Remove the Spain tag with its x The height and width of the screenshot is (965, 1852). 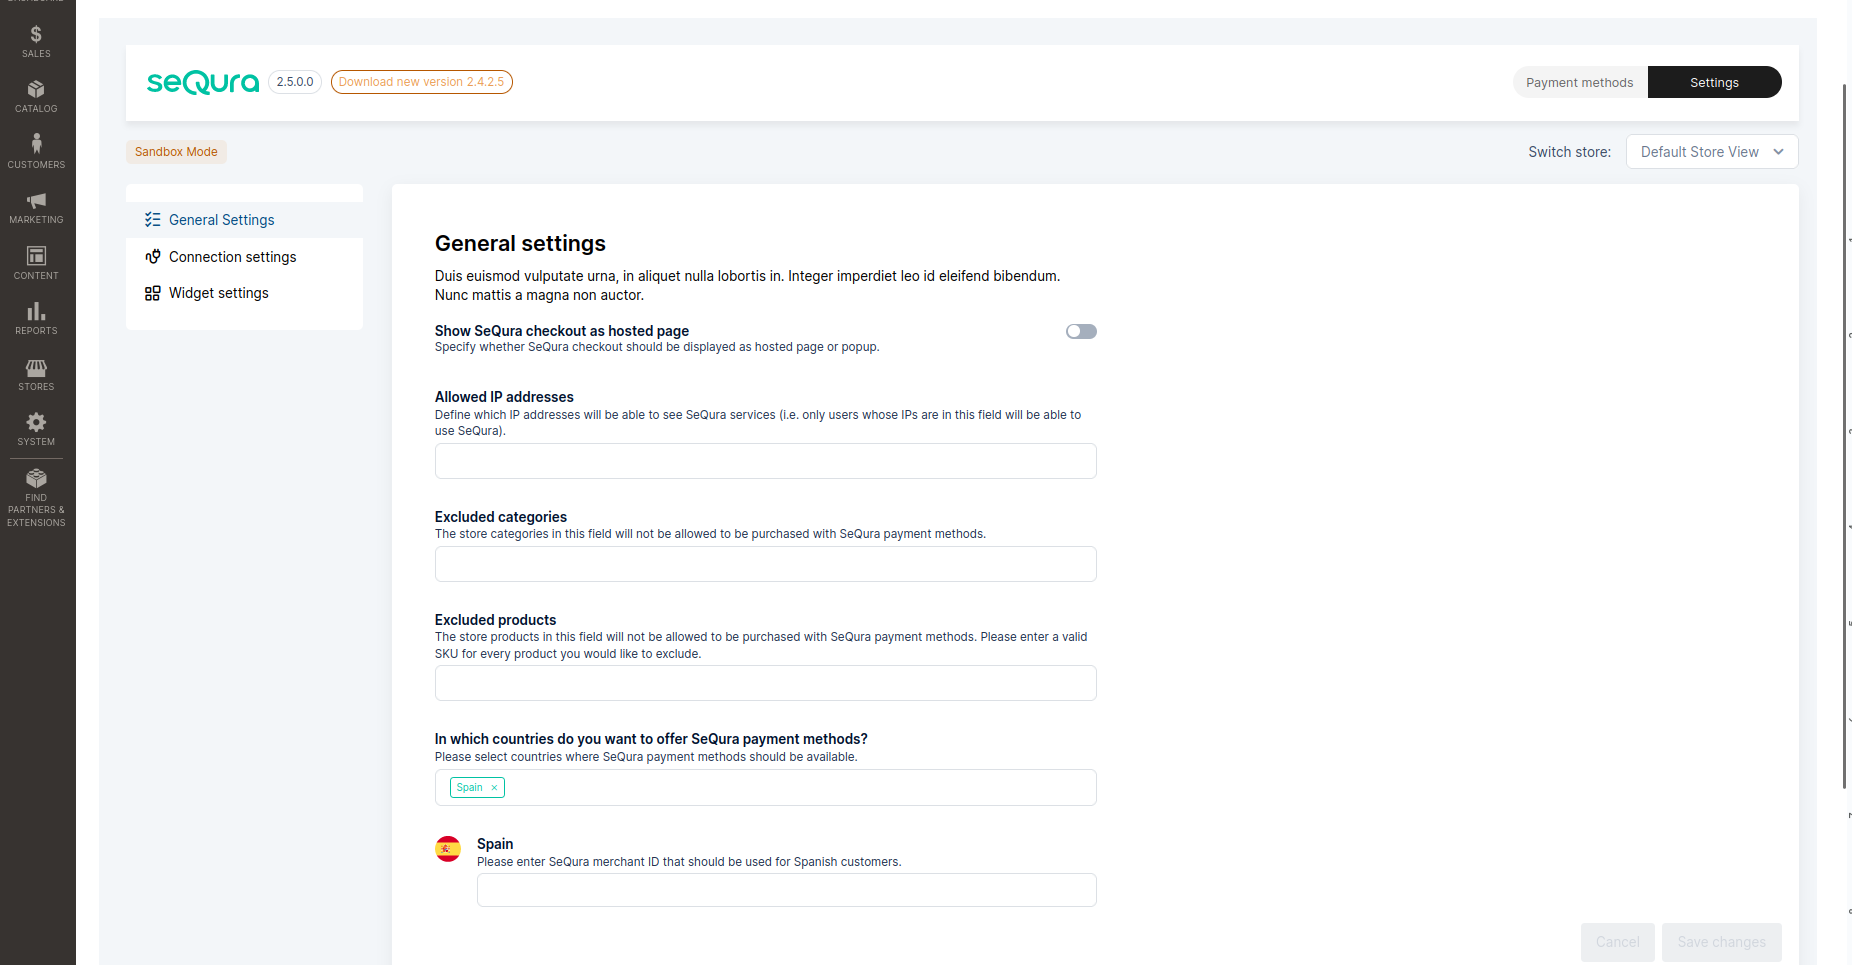point(494,788)
